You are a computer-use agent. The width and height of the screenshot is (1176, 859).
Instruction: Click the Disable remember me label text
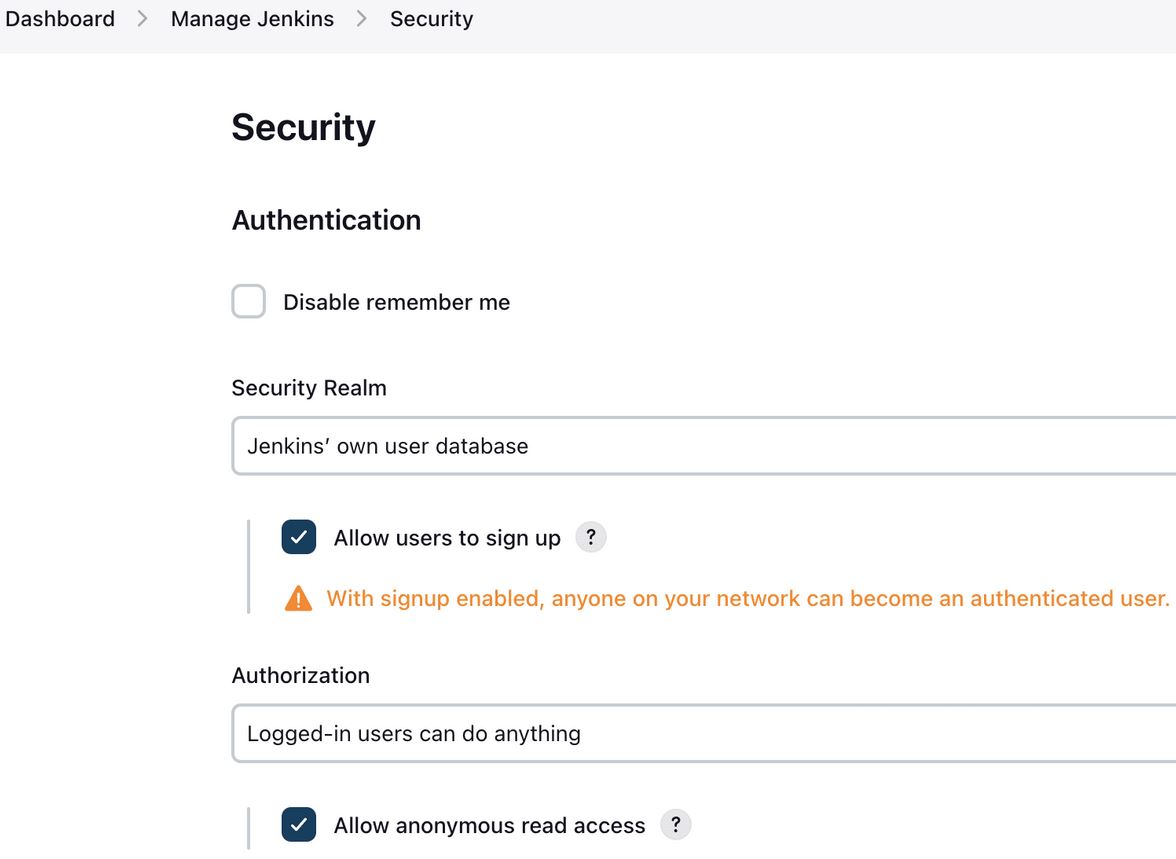(396, 302)
